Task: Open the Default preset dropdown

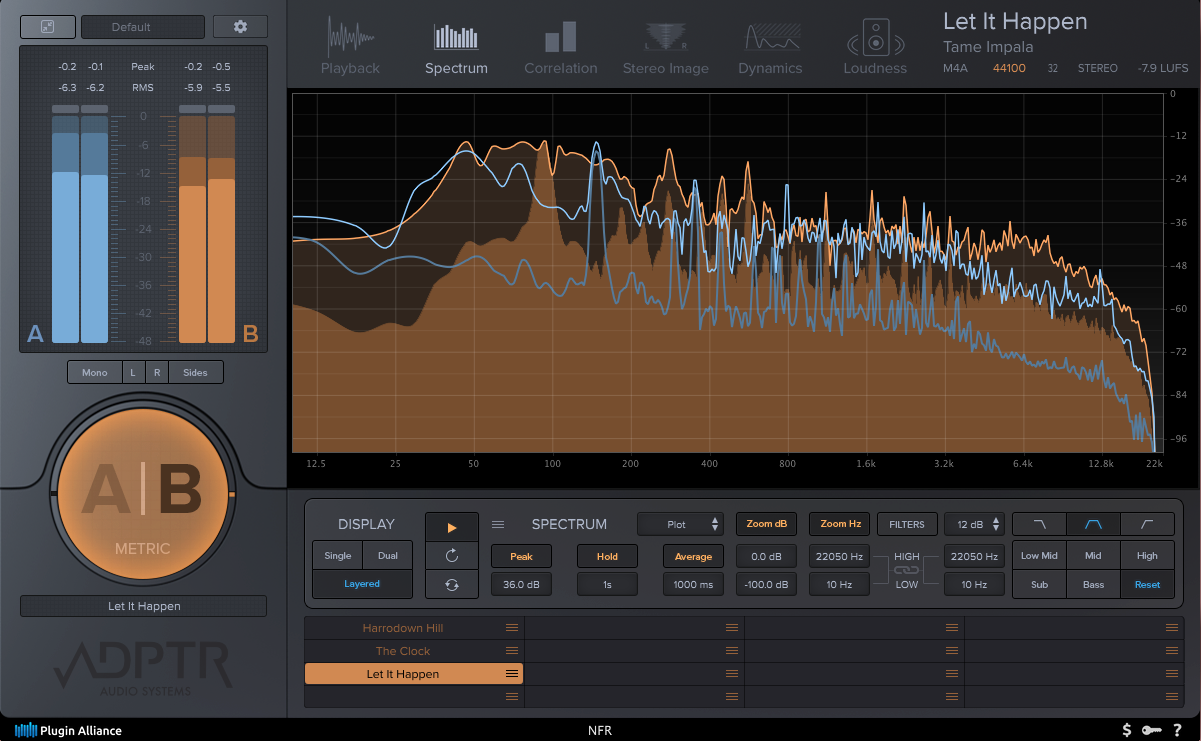Action: [x=142, y=27]
